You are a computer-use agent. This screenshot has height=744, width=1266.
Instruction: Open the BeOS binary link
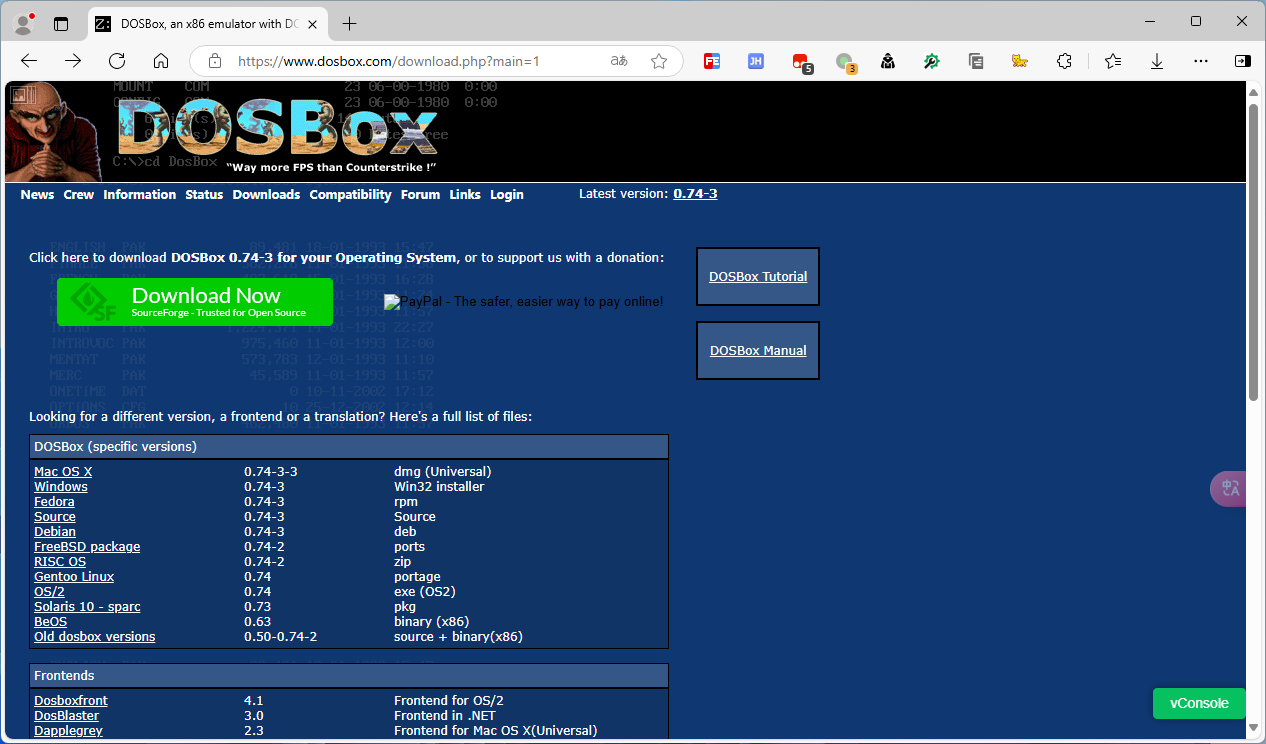click(x=51, y=622)
